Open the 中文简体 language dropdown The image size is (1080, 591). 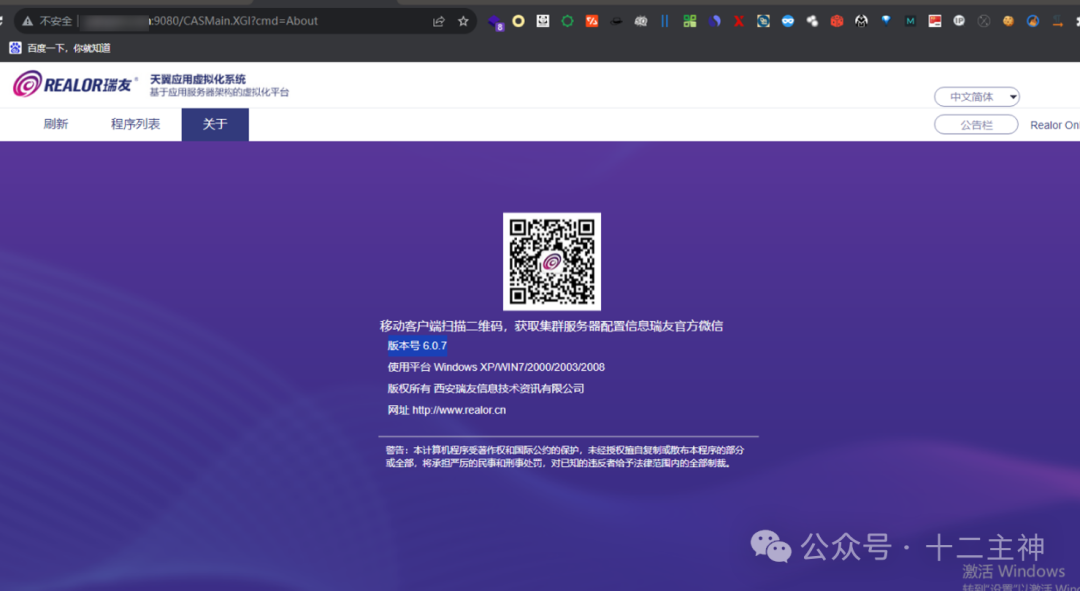(975, 96)
